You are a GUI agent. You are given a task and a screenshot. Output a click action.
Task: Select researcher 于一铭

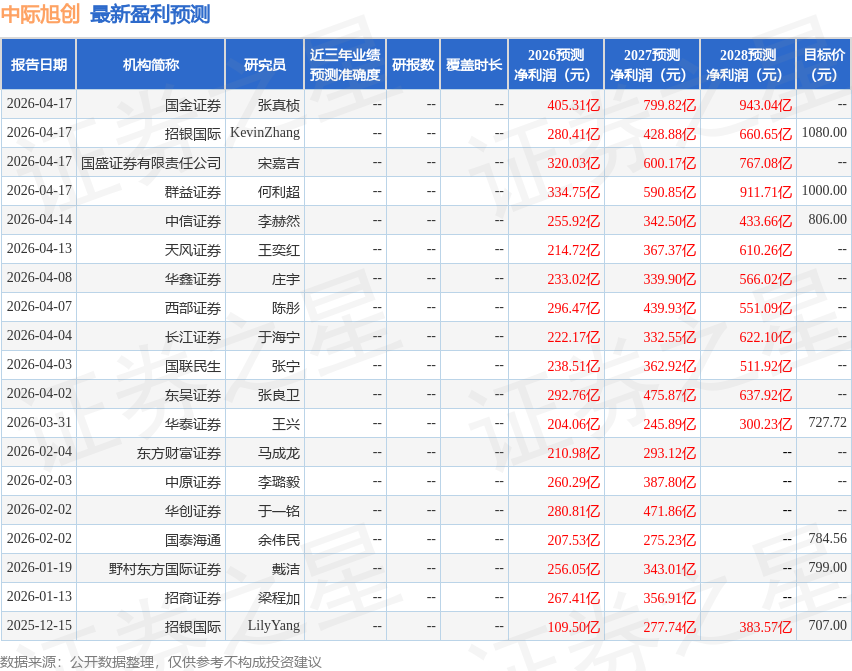click(279, 511)
